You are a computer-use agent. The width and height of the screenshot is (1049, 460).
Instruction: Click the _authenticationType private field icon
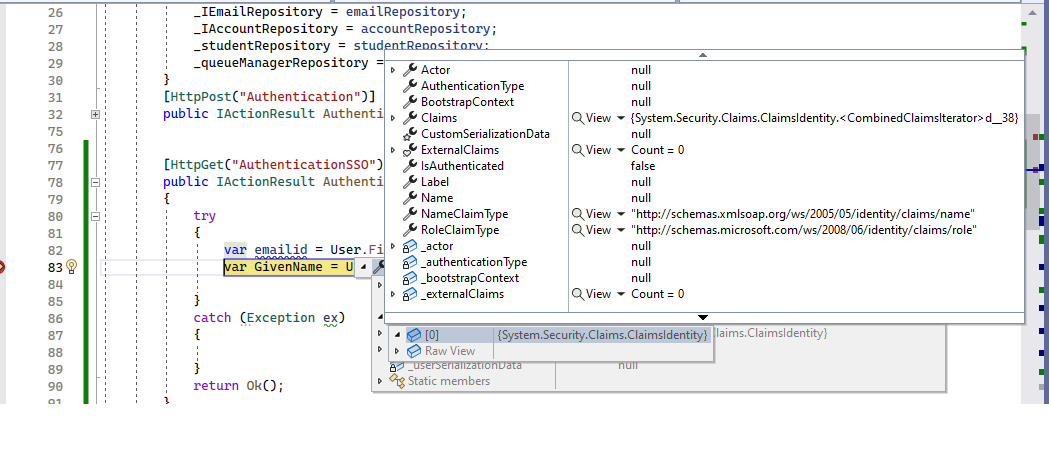tap(409, 262)
